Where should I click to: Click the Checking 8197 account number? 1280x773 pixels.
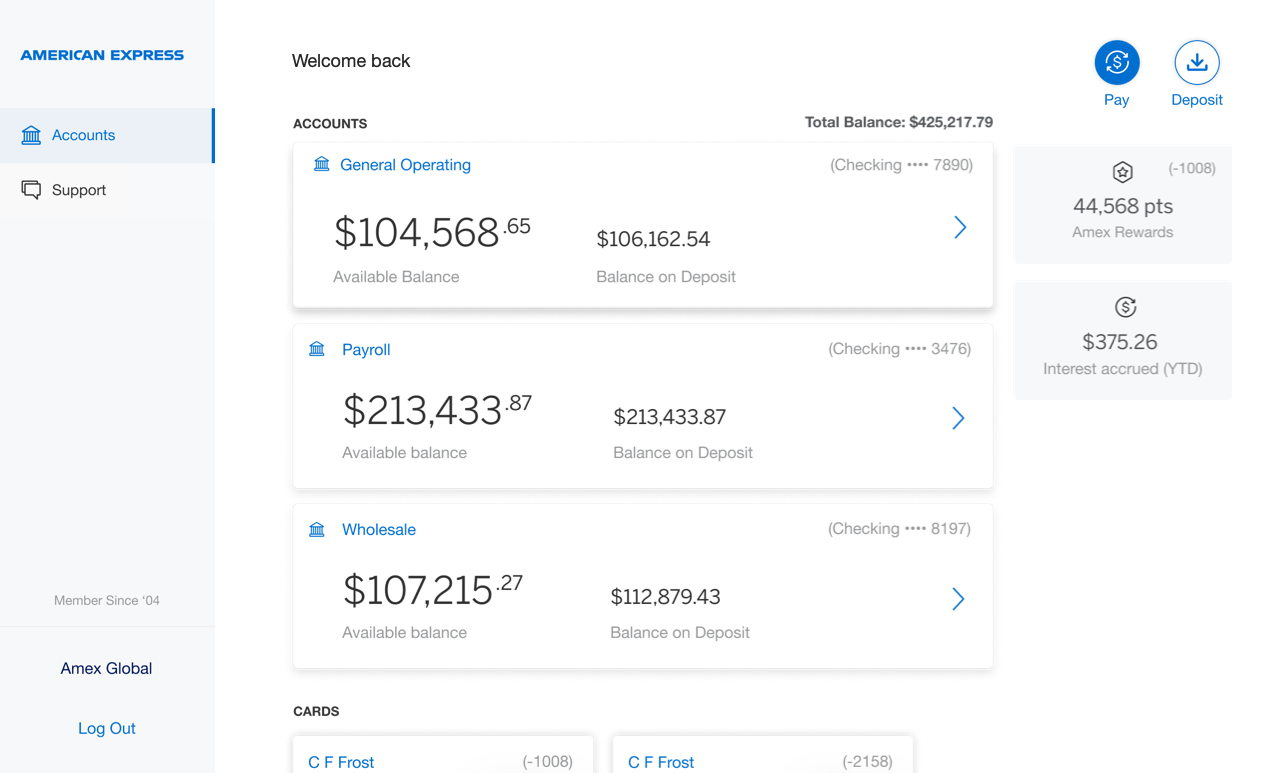point(899,529)
